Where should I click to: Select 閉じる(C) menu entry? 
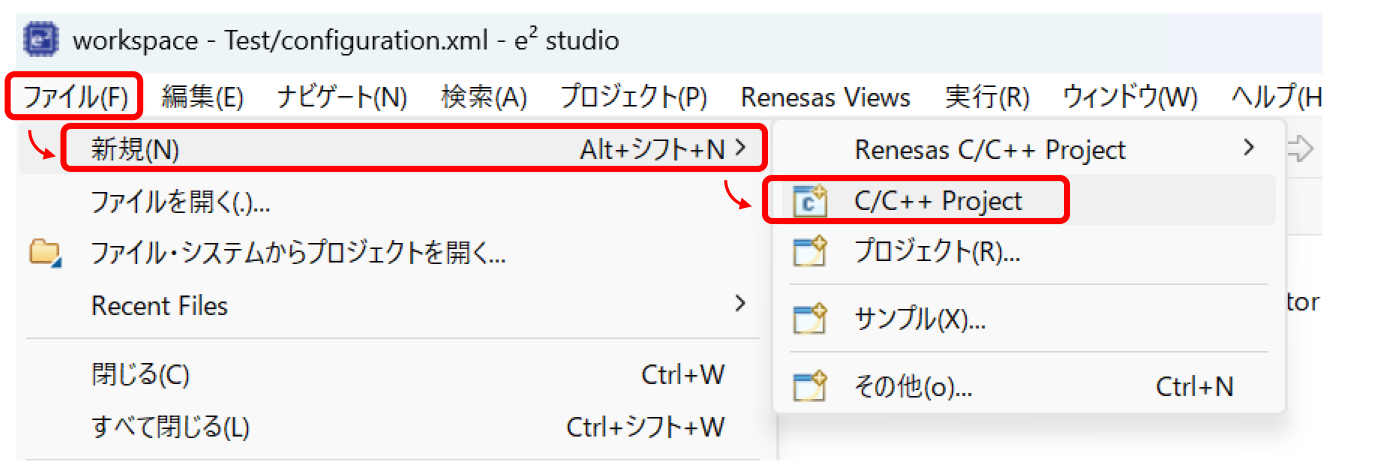(394, 375)
